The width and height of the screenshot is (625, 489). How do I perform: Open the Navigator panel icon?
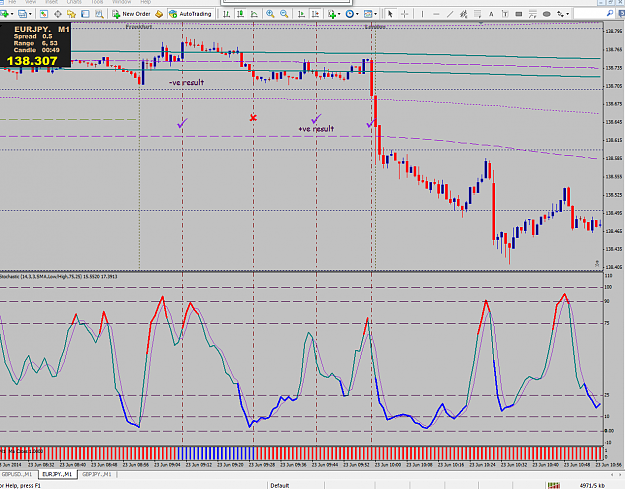coord(71,14)
